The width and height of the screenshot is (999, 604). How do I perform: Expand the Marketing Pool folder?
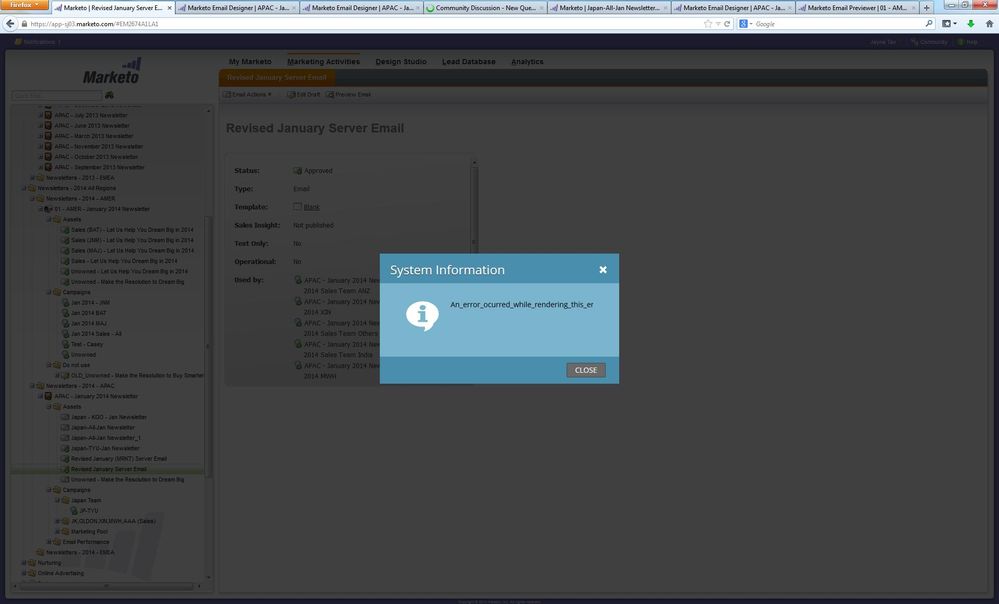57,531
